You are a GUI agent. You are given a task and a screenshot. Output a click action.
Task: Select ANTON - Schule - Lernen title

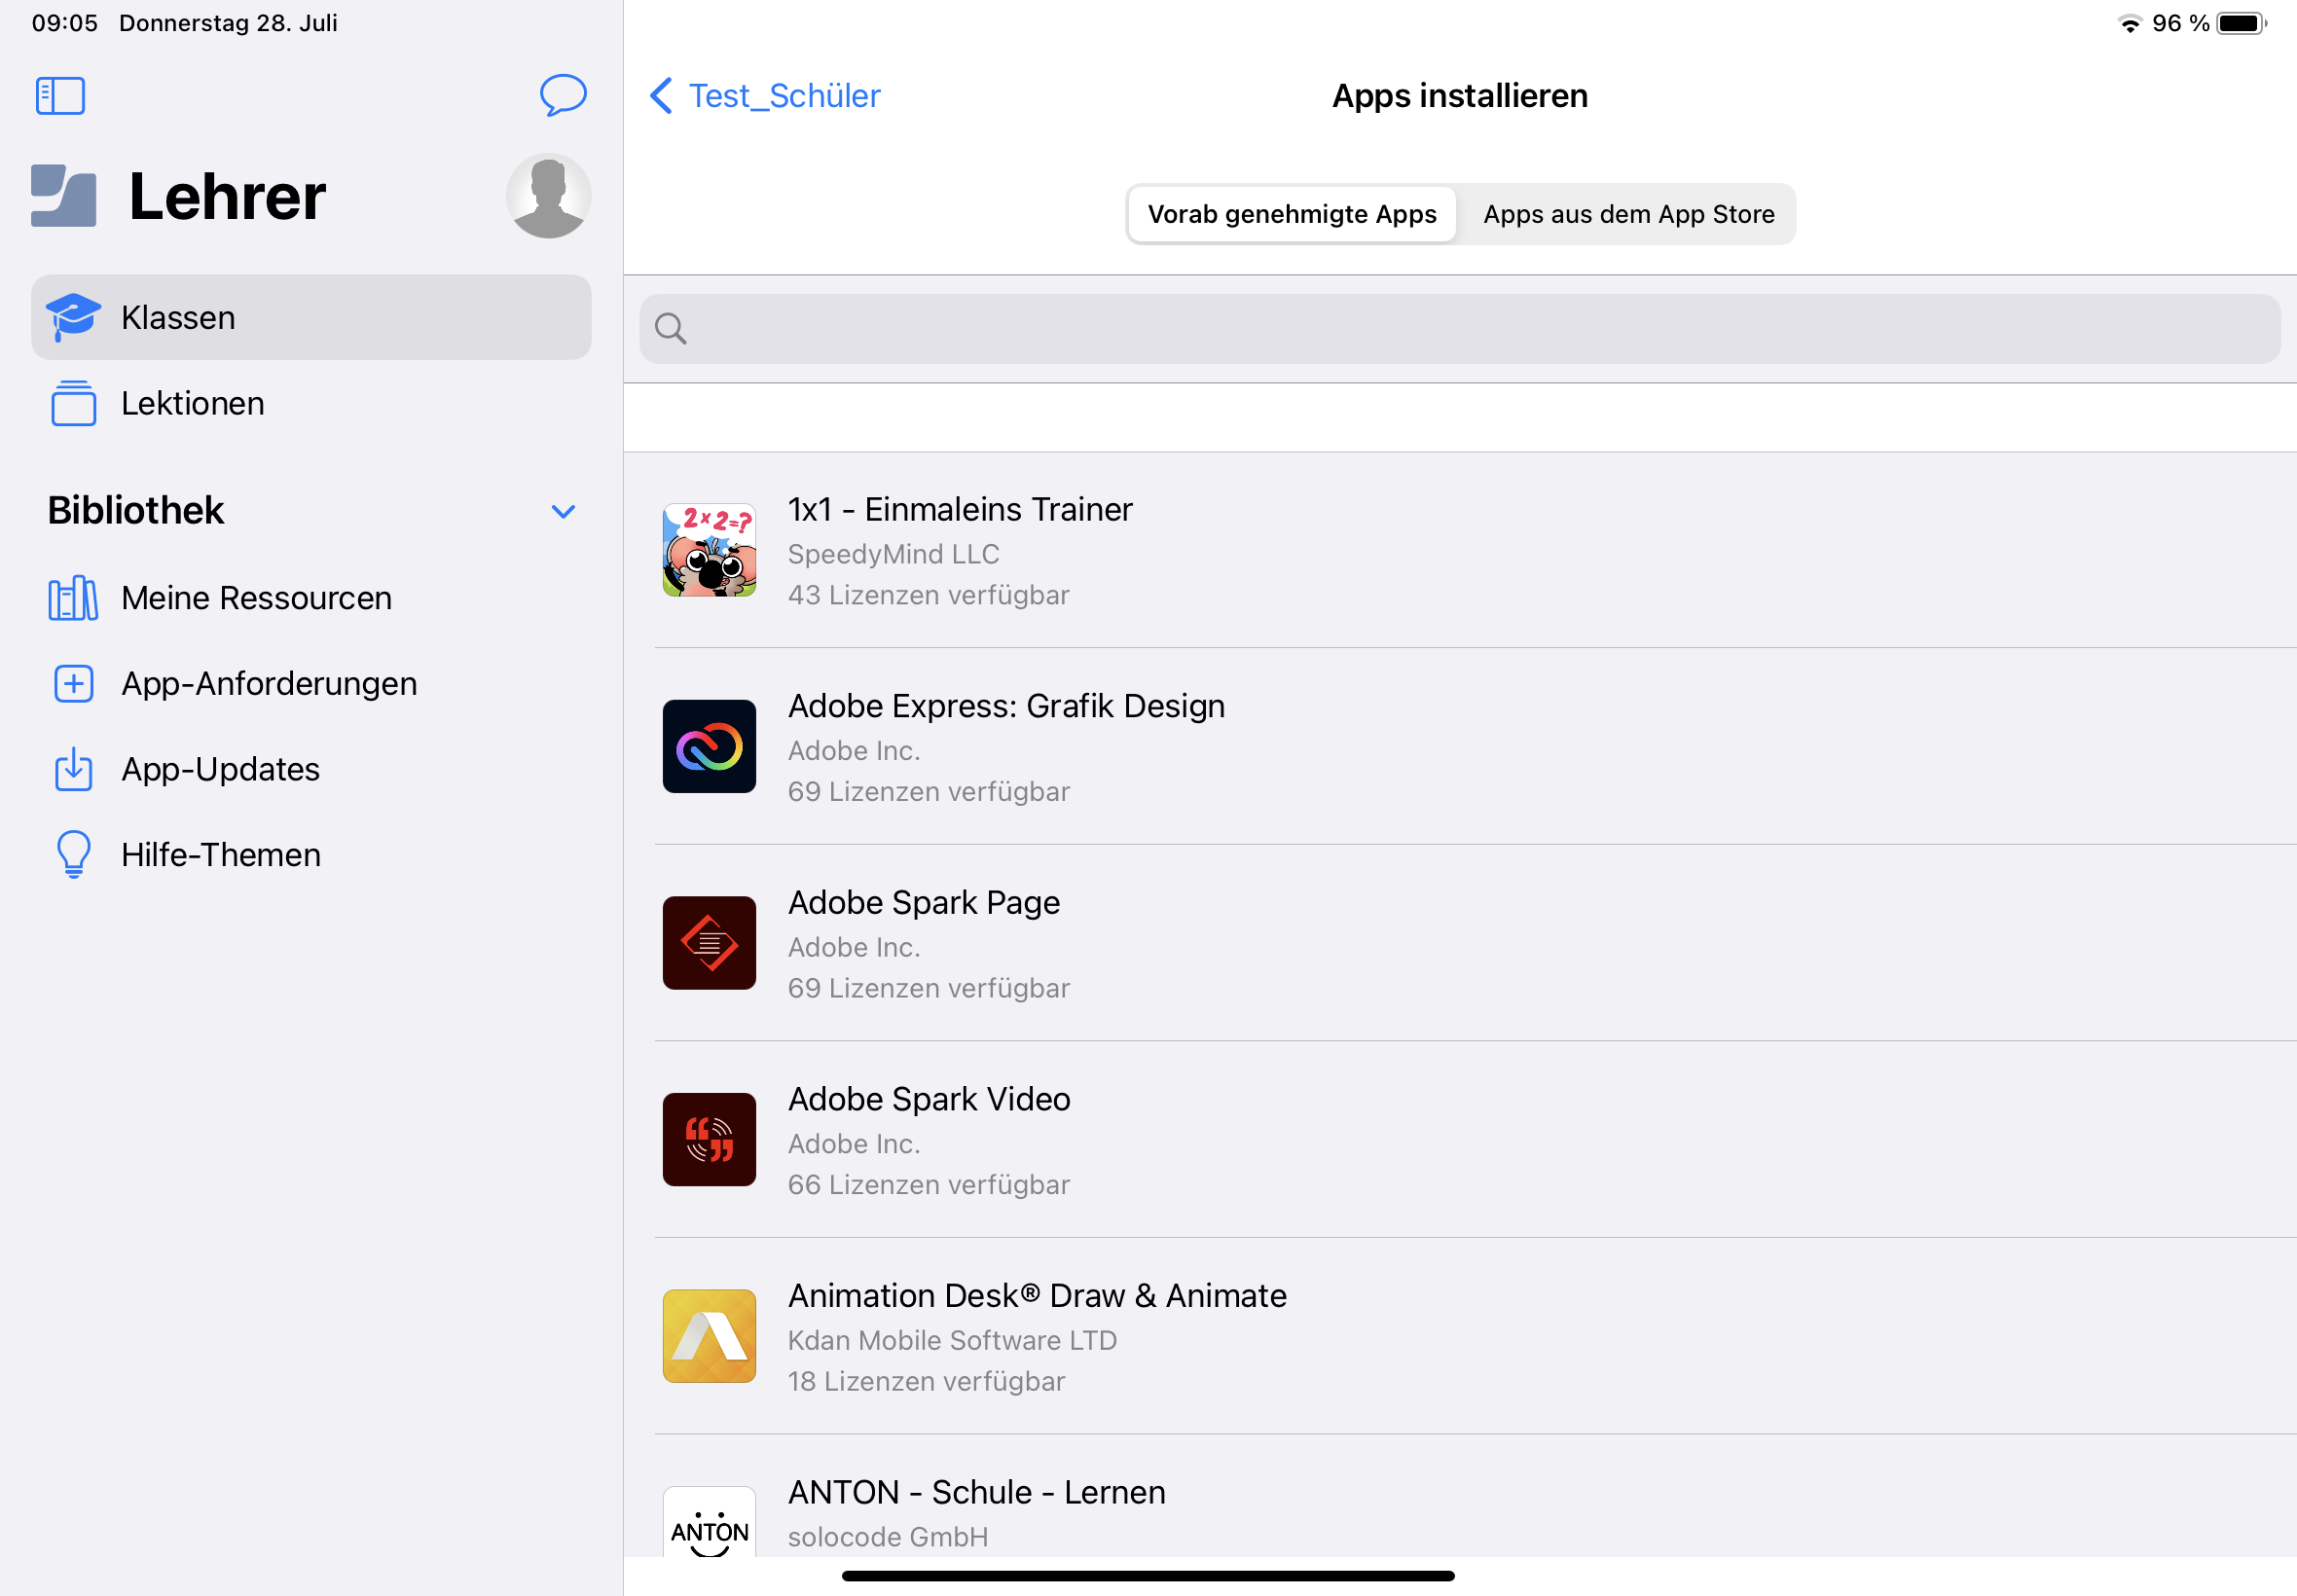(x=976, y=1492)
